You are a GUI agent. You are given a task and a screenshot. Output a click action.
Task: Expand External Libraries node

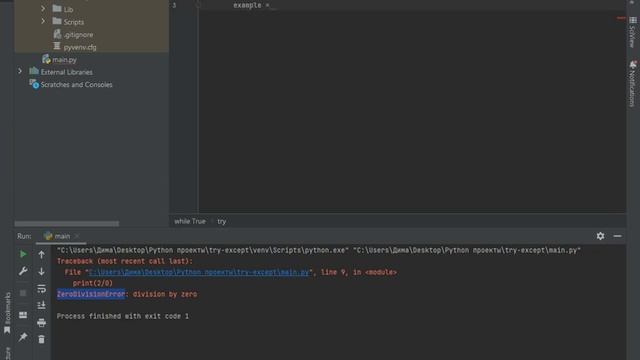tap(20, 71)
